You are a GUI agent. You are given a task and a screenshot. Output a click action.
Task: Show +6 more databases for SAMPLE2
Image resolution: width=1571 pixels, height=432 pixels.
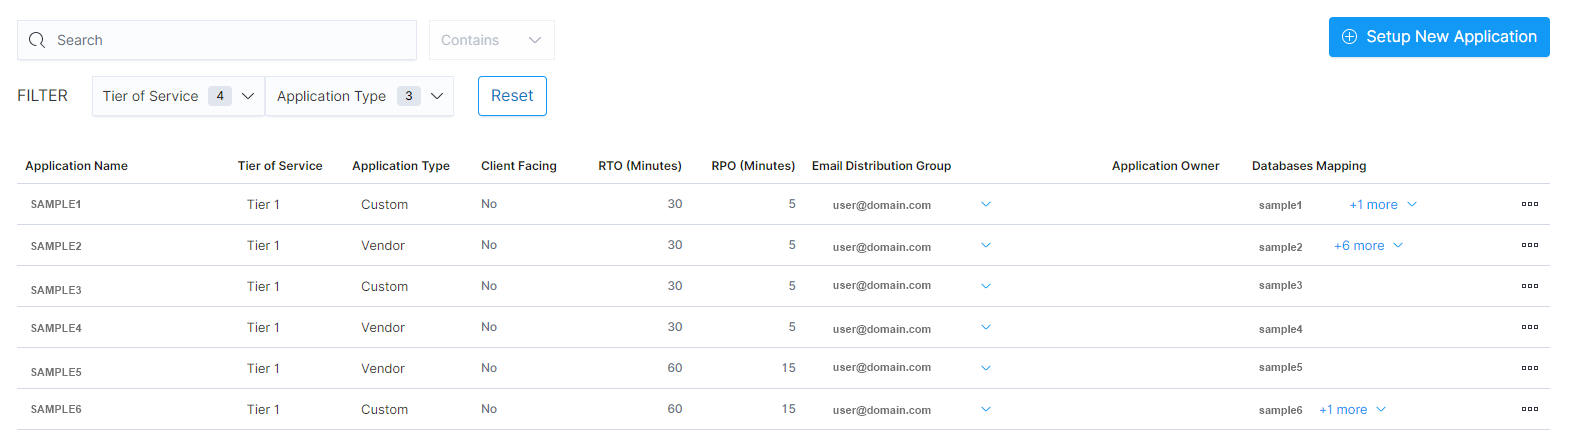tap(1368, 246)
